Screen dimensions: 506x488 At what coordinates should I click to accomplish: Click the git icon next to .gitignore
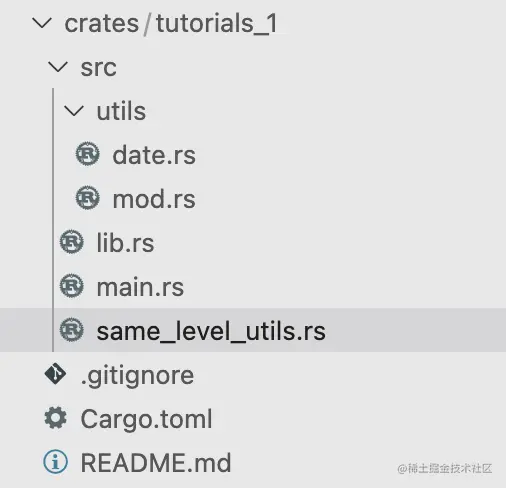click(x=55, y=374)
